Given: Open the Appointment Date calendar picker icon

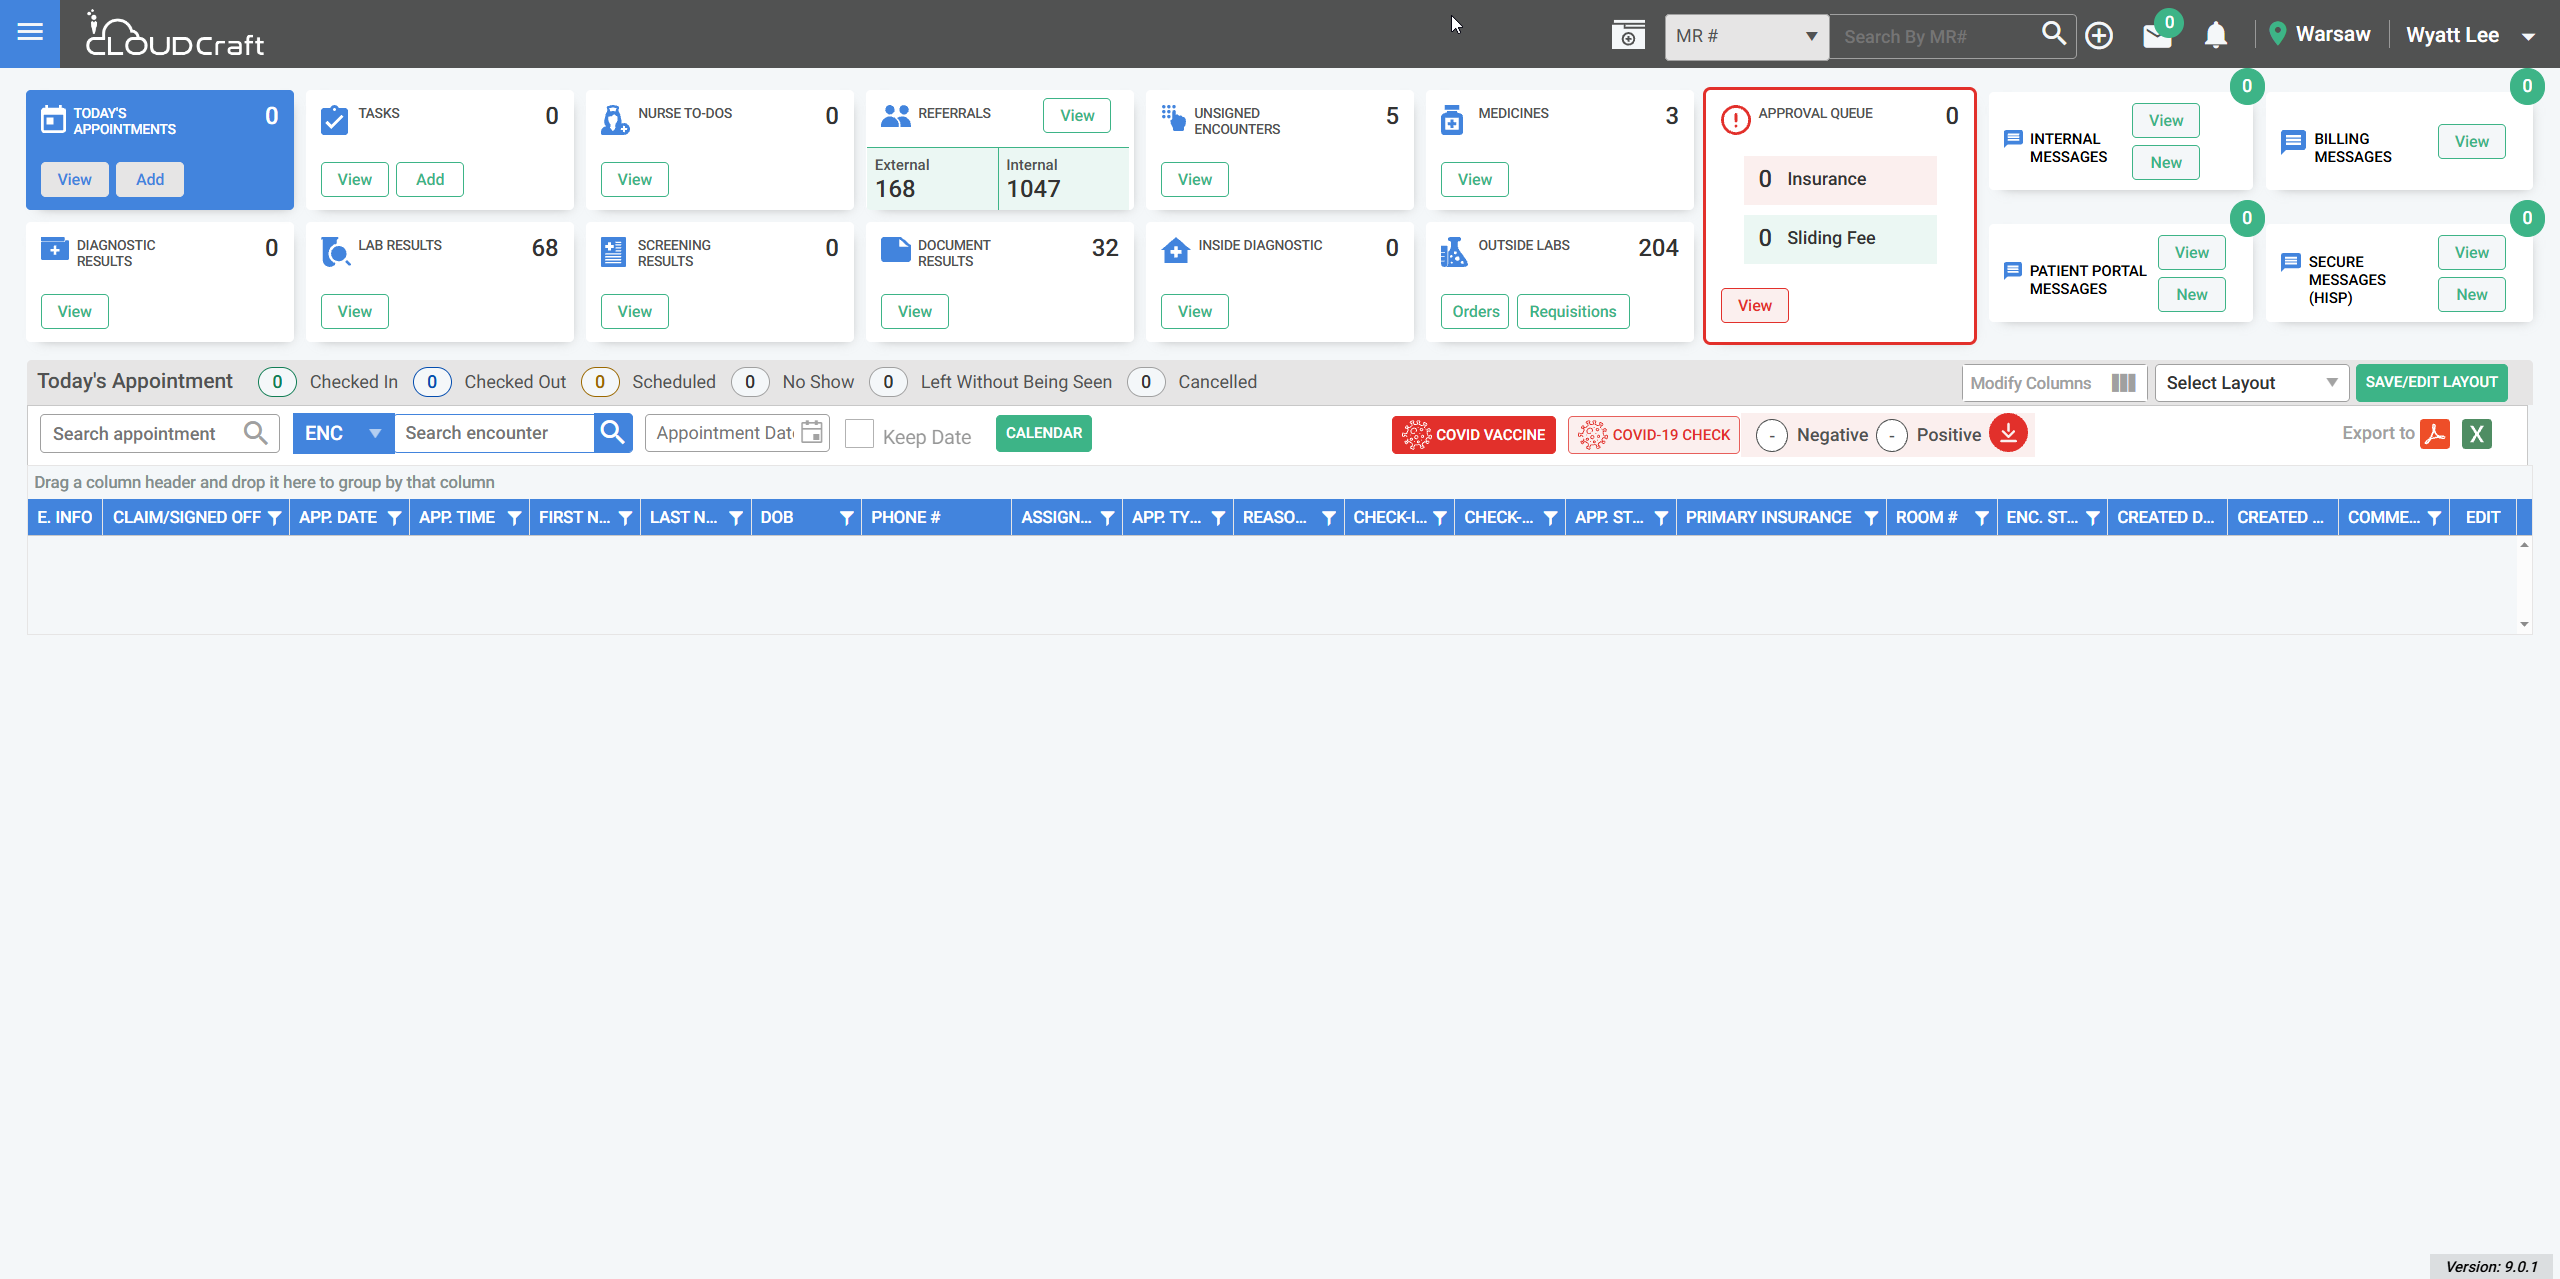Looking at the screenshot, I should [812, 433].
